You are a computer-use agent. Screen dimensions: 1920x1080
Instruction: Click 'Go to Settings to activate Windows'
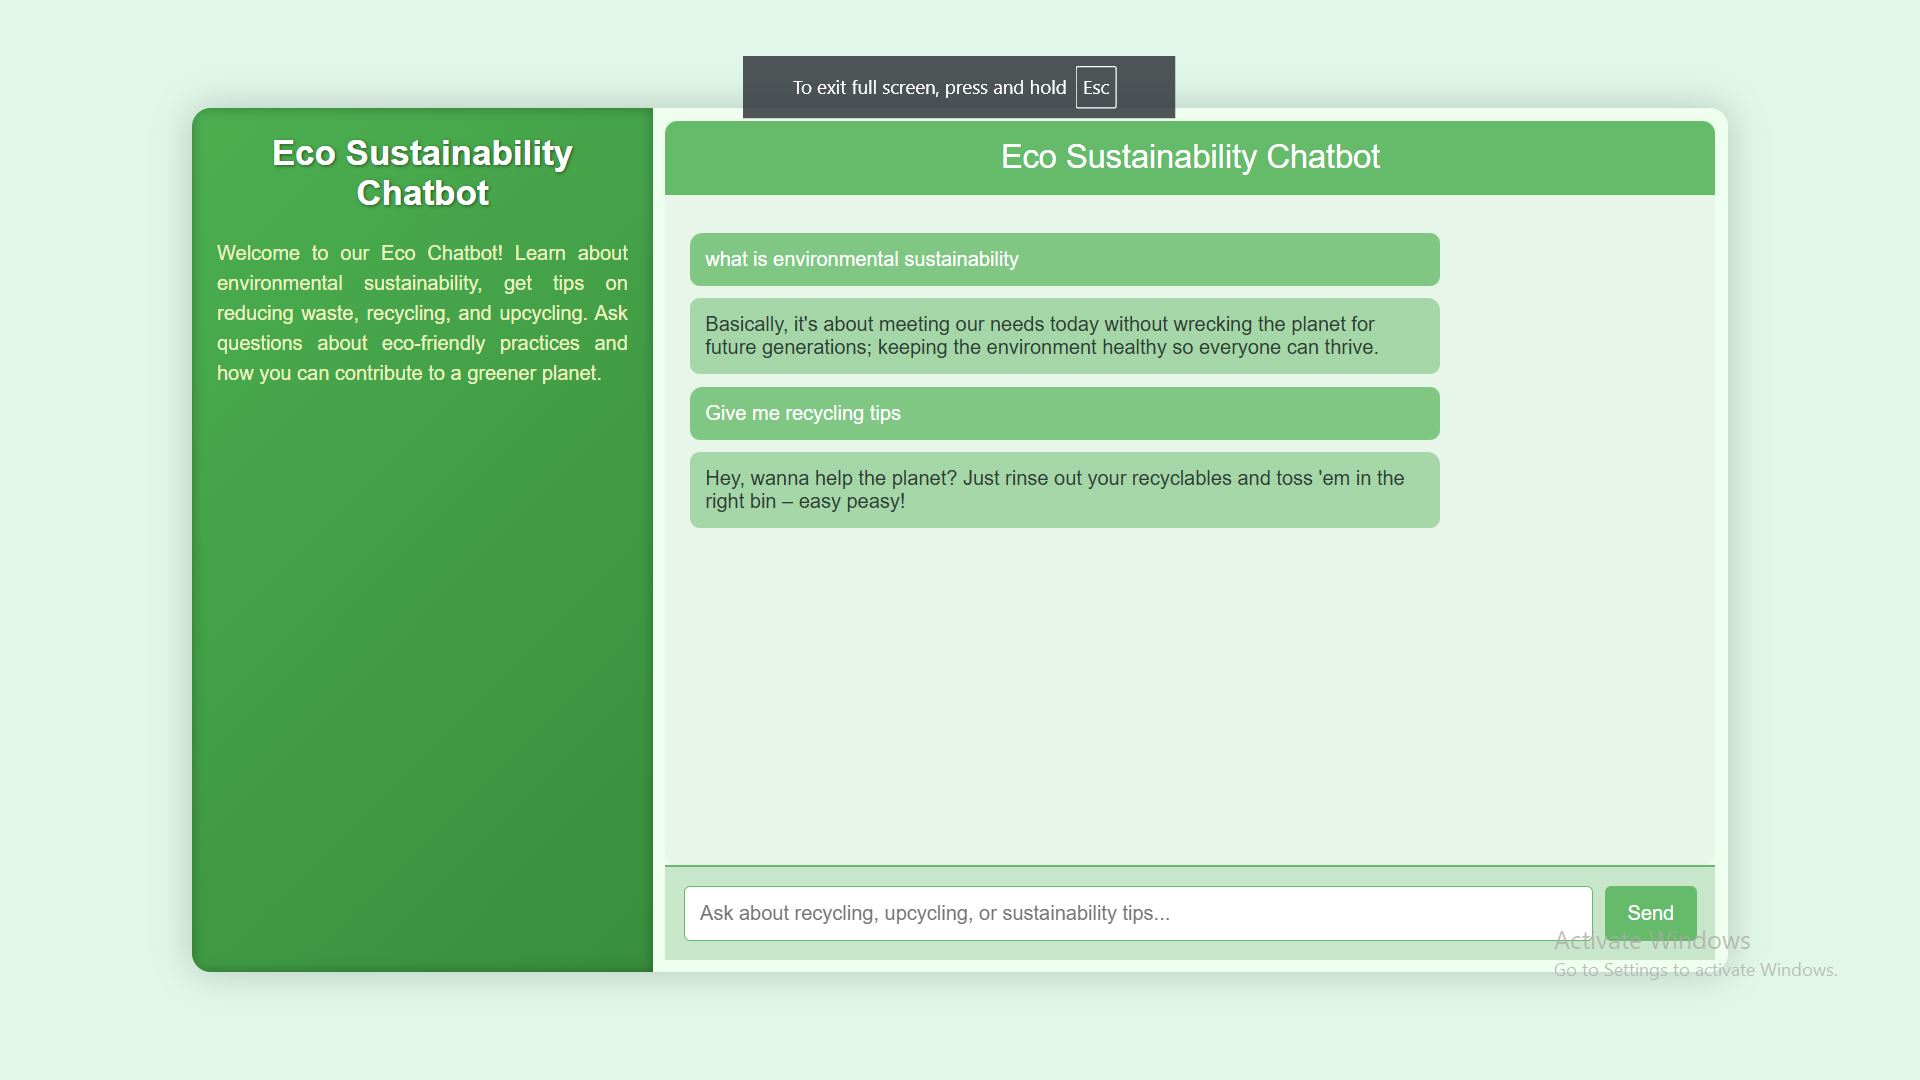pyautogui.click(x=1694, y=970)
